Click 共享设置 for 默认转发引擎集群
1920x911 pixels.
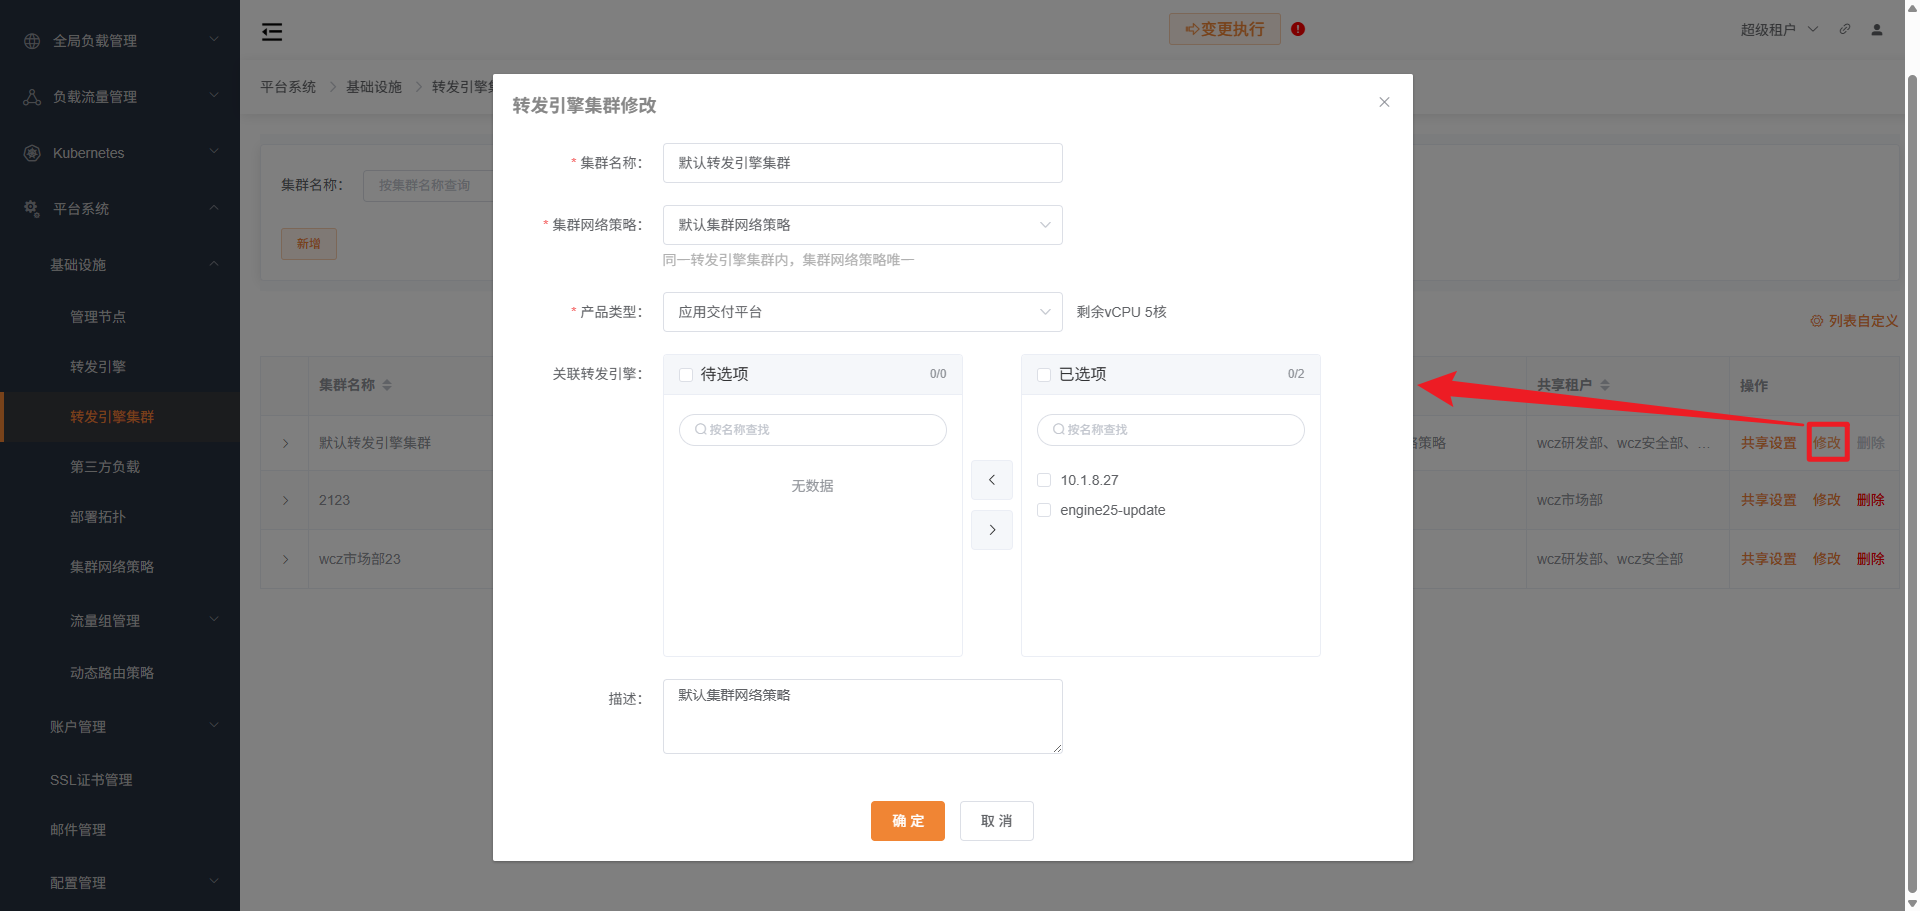click(1768, 443)
